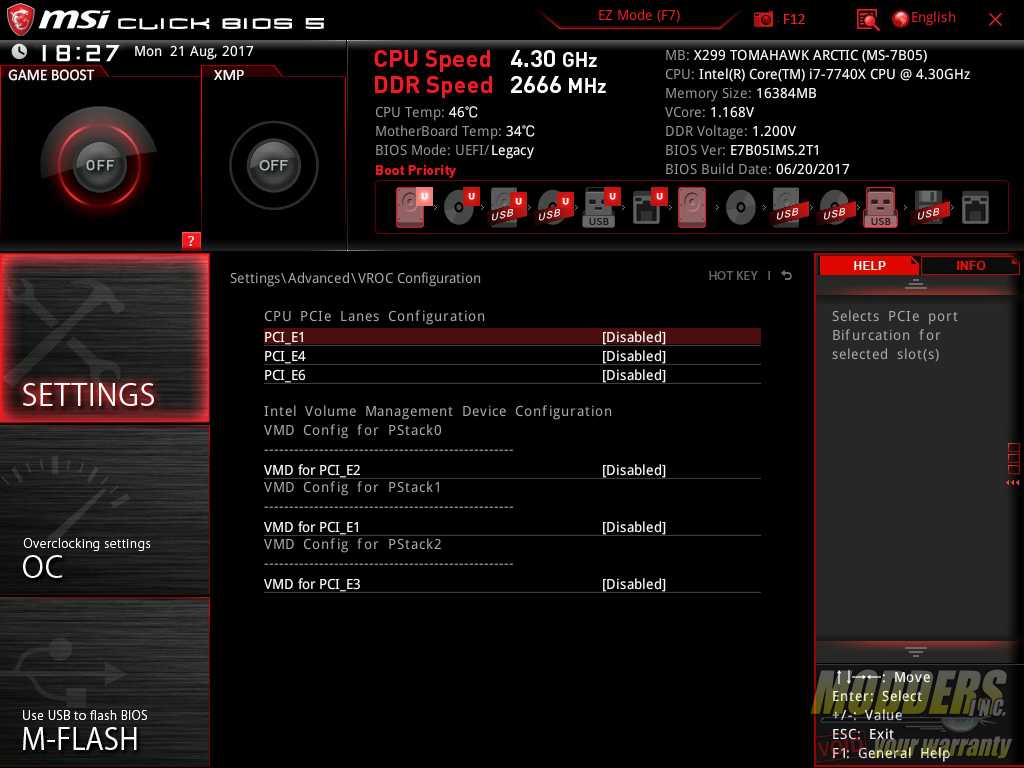Screen dimensions: 1024x768
Task: Click the MB: X299 TOMAHAWK ARCTIC text
Action: point(795,55)
